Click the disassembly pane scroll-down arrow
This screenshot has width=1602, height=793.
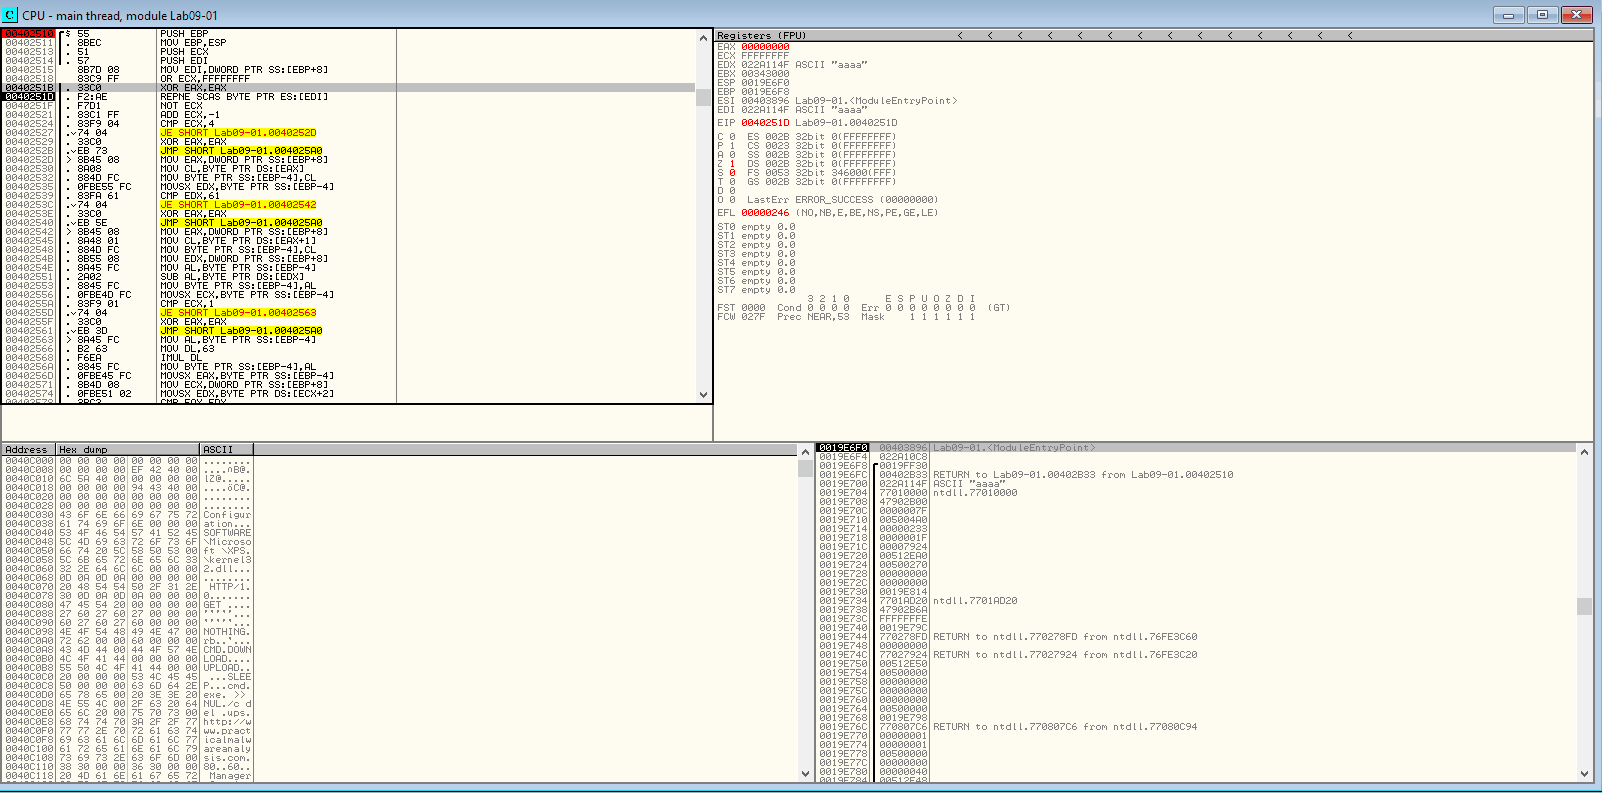point(703,395)
